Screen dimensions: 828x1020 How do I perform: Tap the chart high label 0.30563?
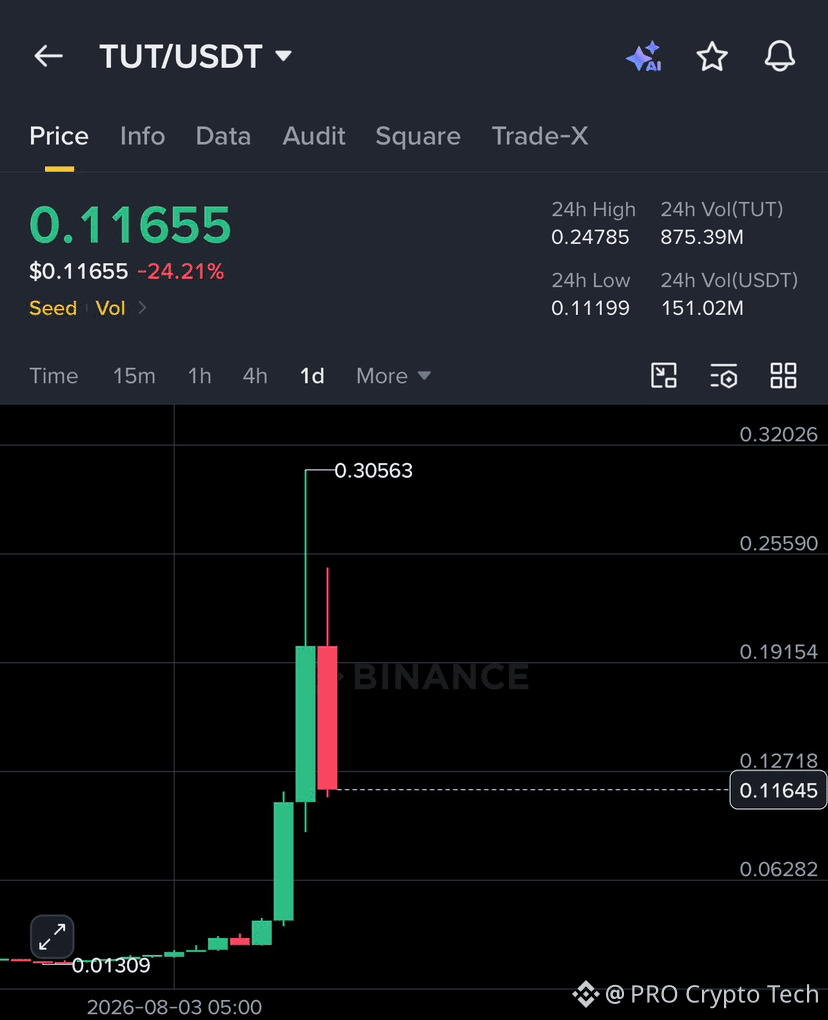click(373, 470)
